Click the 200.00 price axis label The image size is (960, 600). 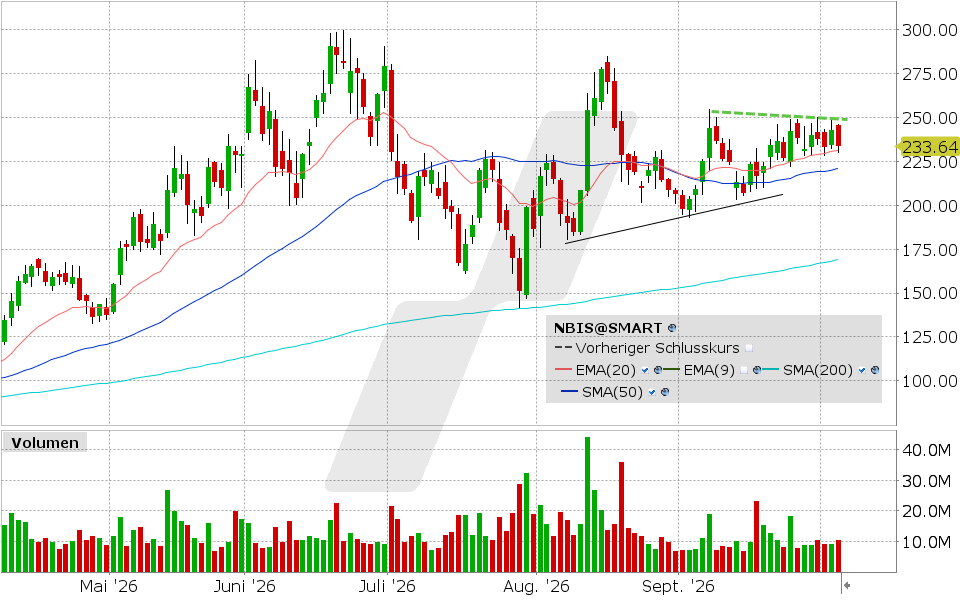point(929,206)
